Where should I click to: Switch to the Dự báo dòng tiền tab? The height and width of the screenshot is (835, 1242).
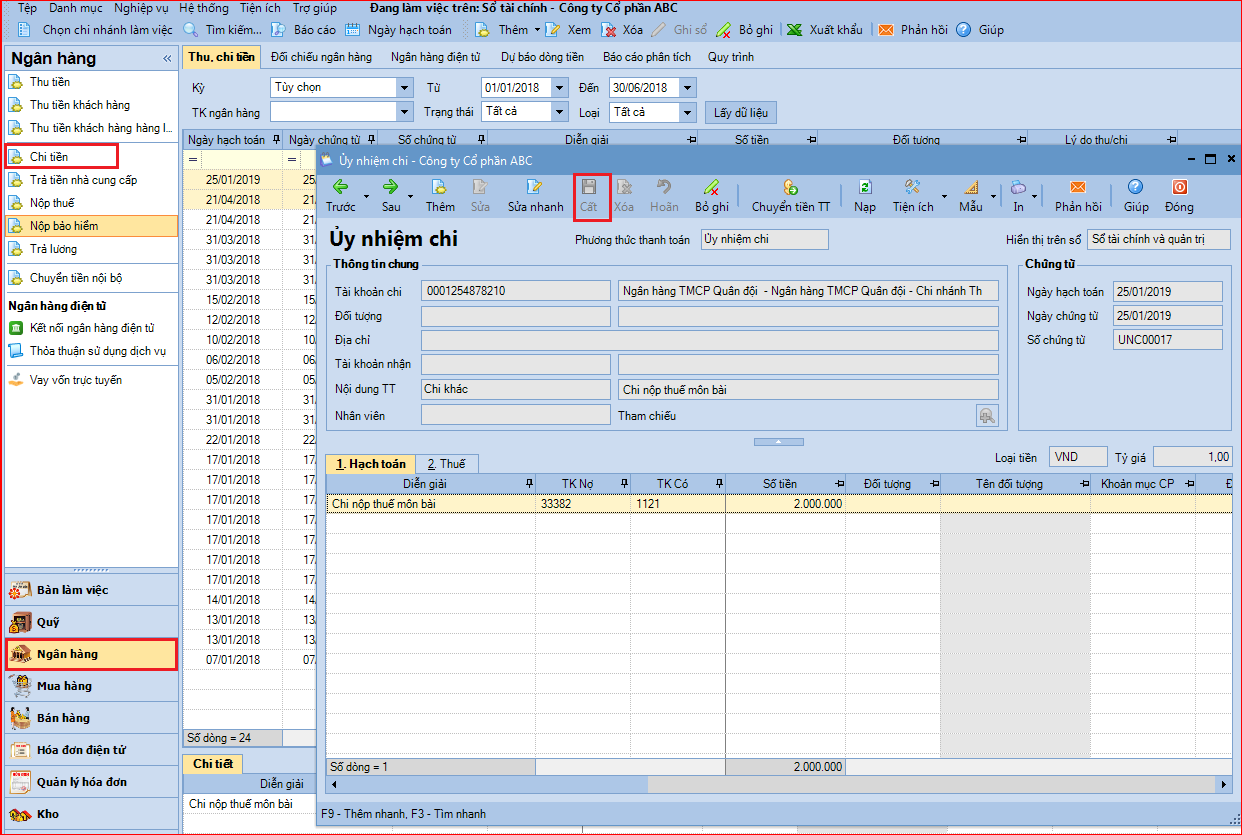tap(543, 57)
